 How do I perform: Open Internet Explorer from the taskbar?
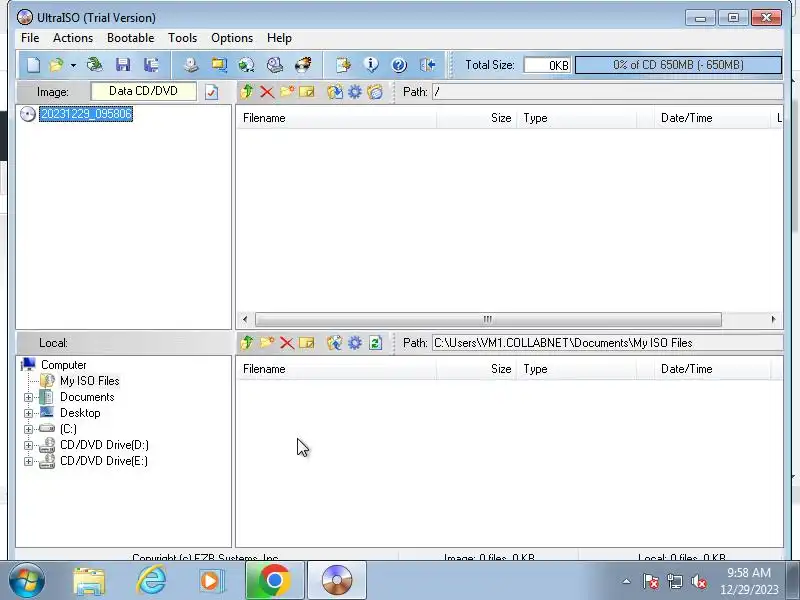[152, 581]
